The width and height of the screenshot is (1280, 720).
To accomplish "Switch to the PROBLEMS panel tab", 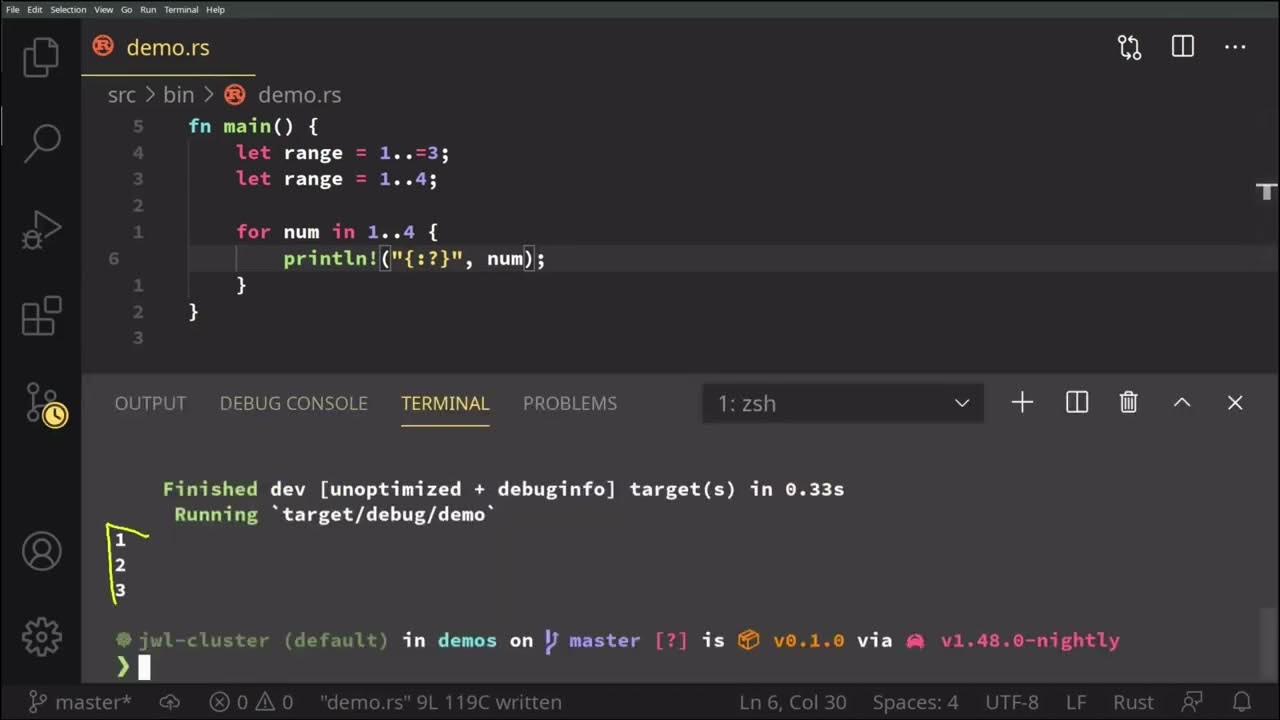I will 570,403.
